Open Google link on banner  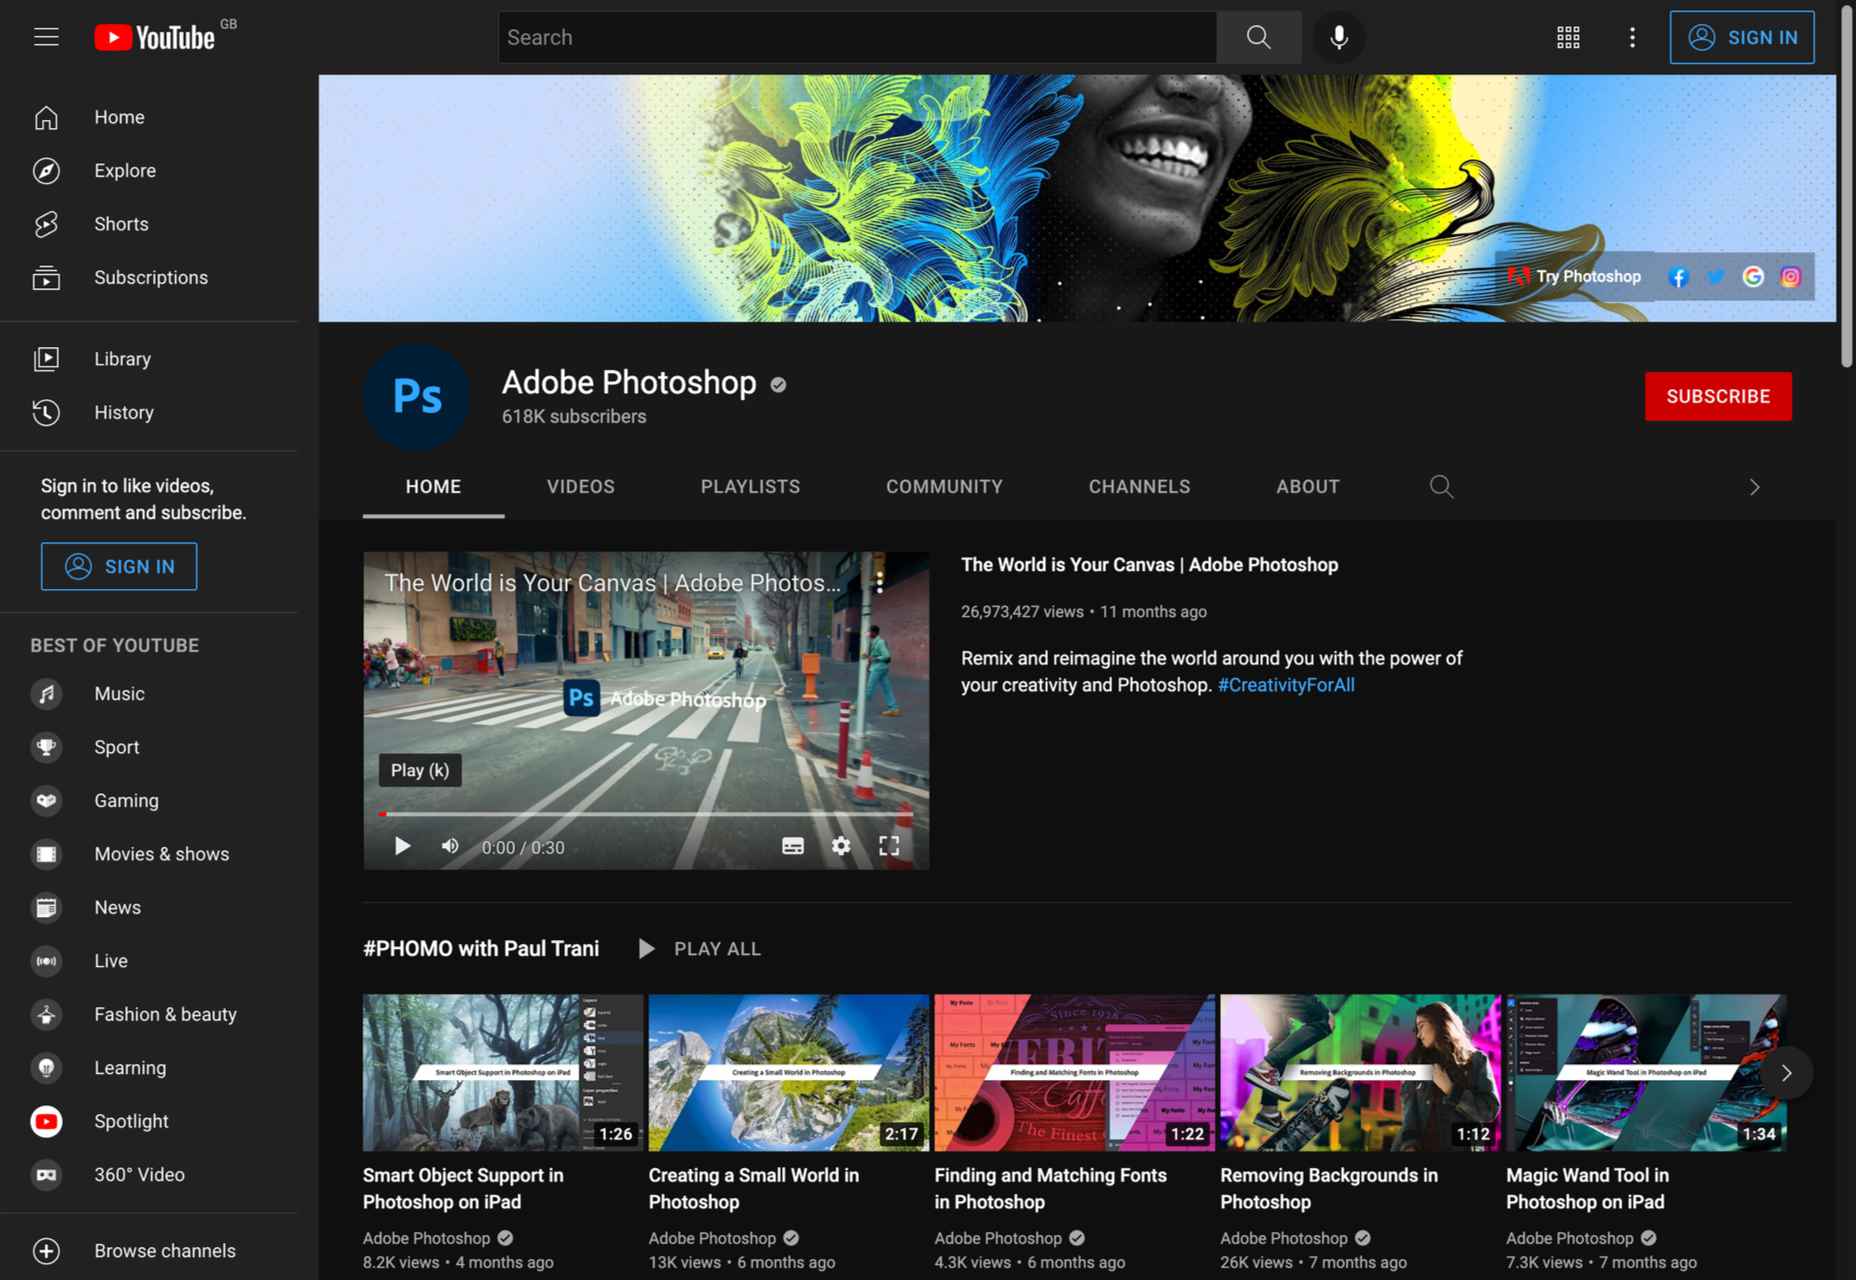click(x=1753, y=277)
